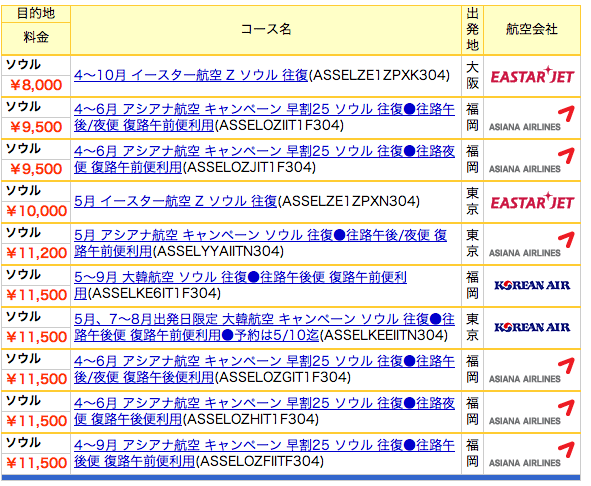Screen dimensions: 591x486
Task: Click the ¥8,000 price
Action: pyautogui.click(x=36, y=85)
